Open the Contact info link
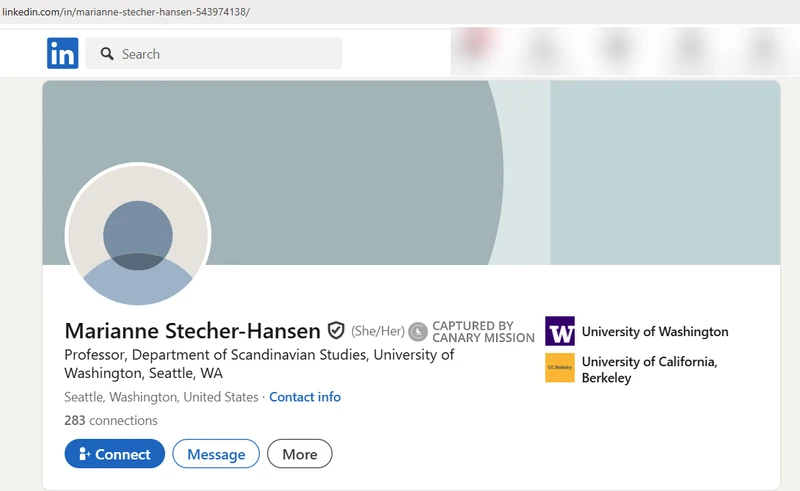Image resolution: width=800 pixels, height=491 pixels. (x=305, y=397)
